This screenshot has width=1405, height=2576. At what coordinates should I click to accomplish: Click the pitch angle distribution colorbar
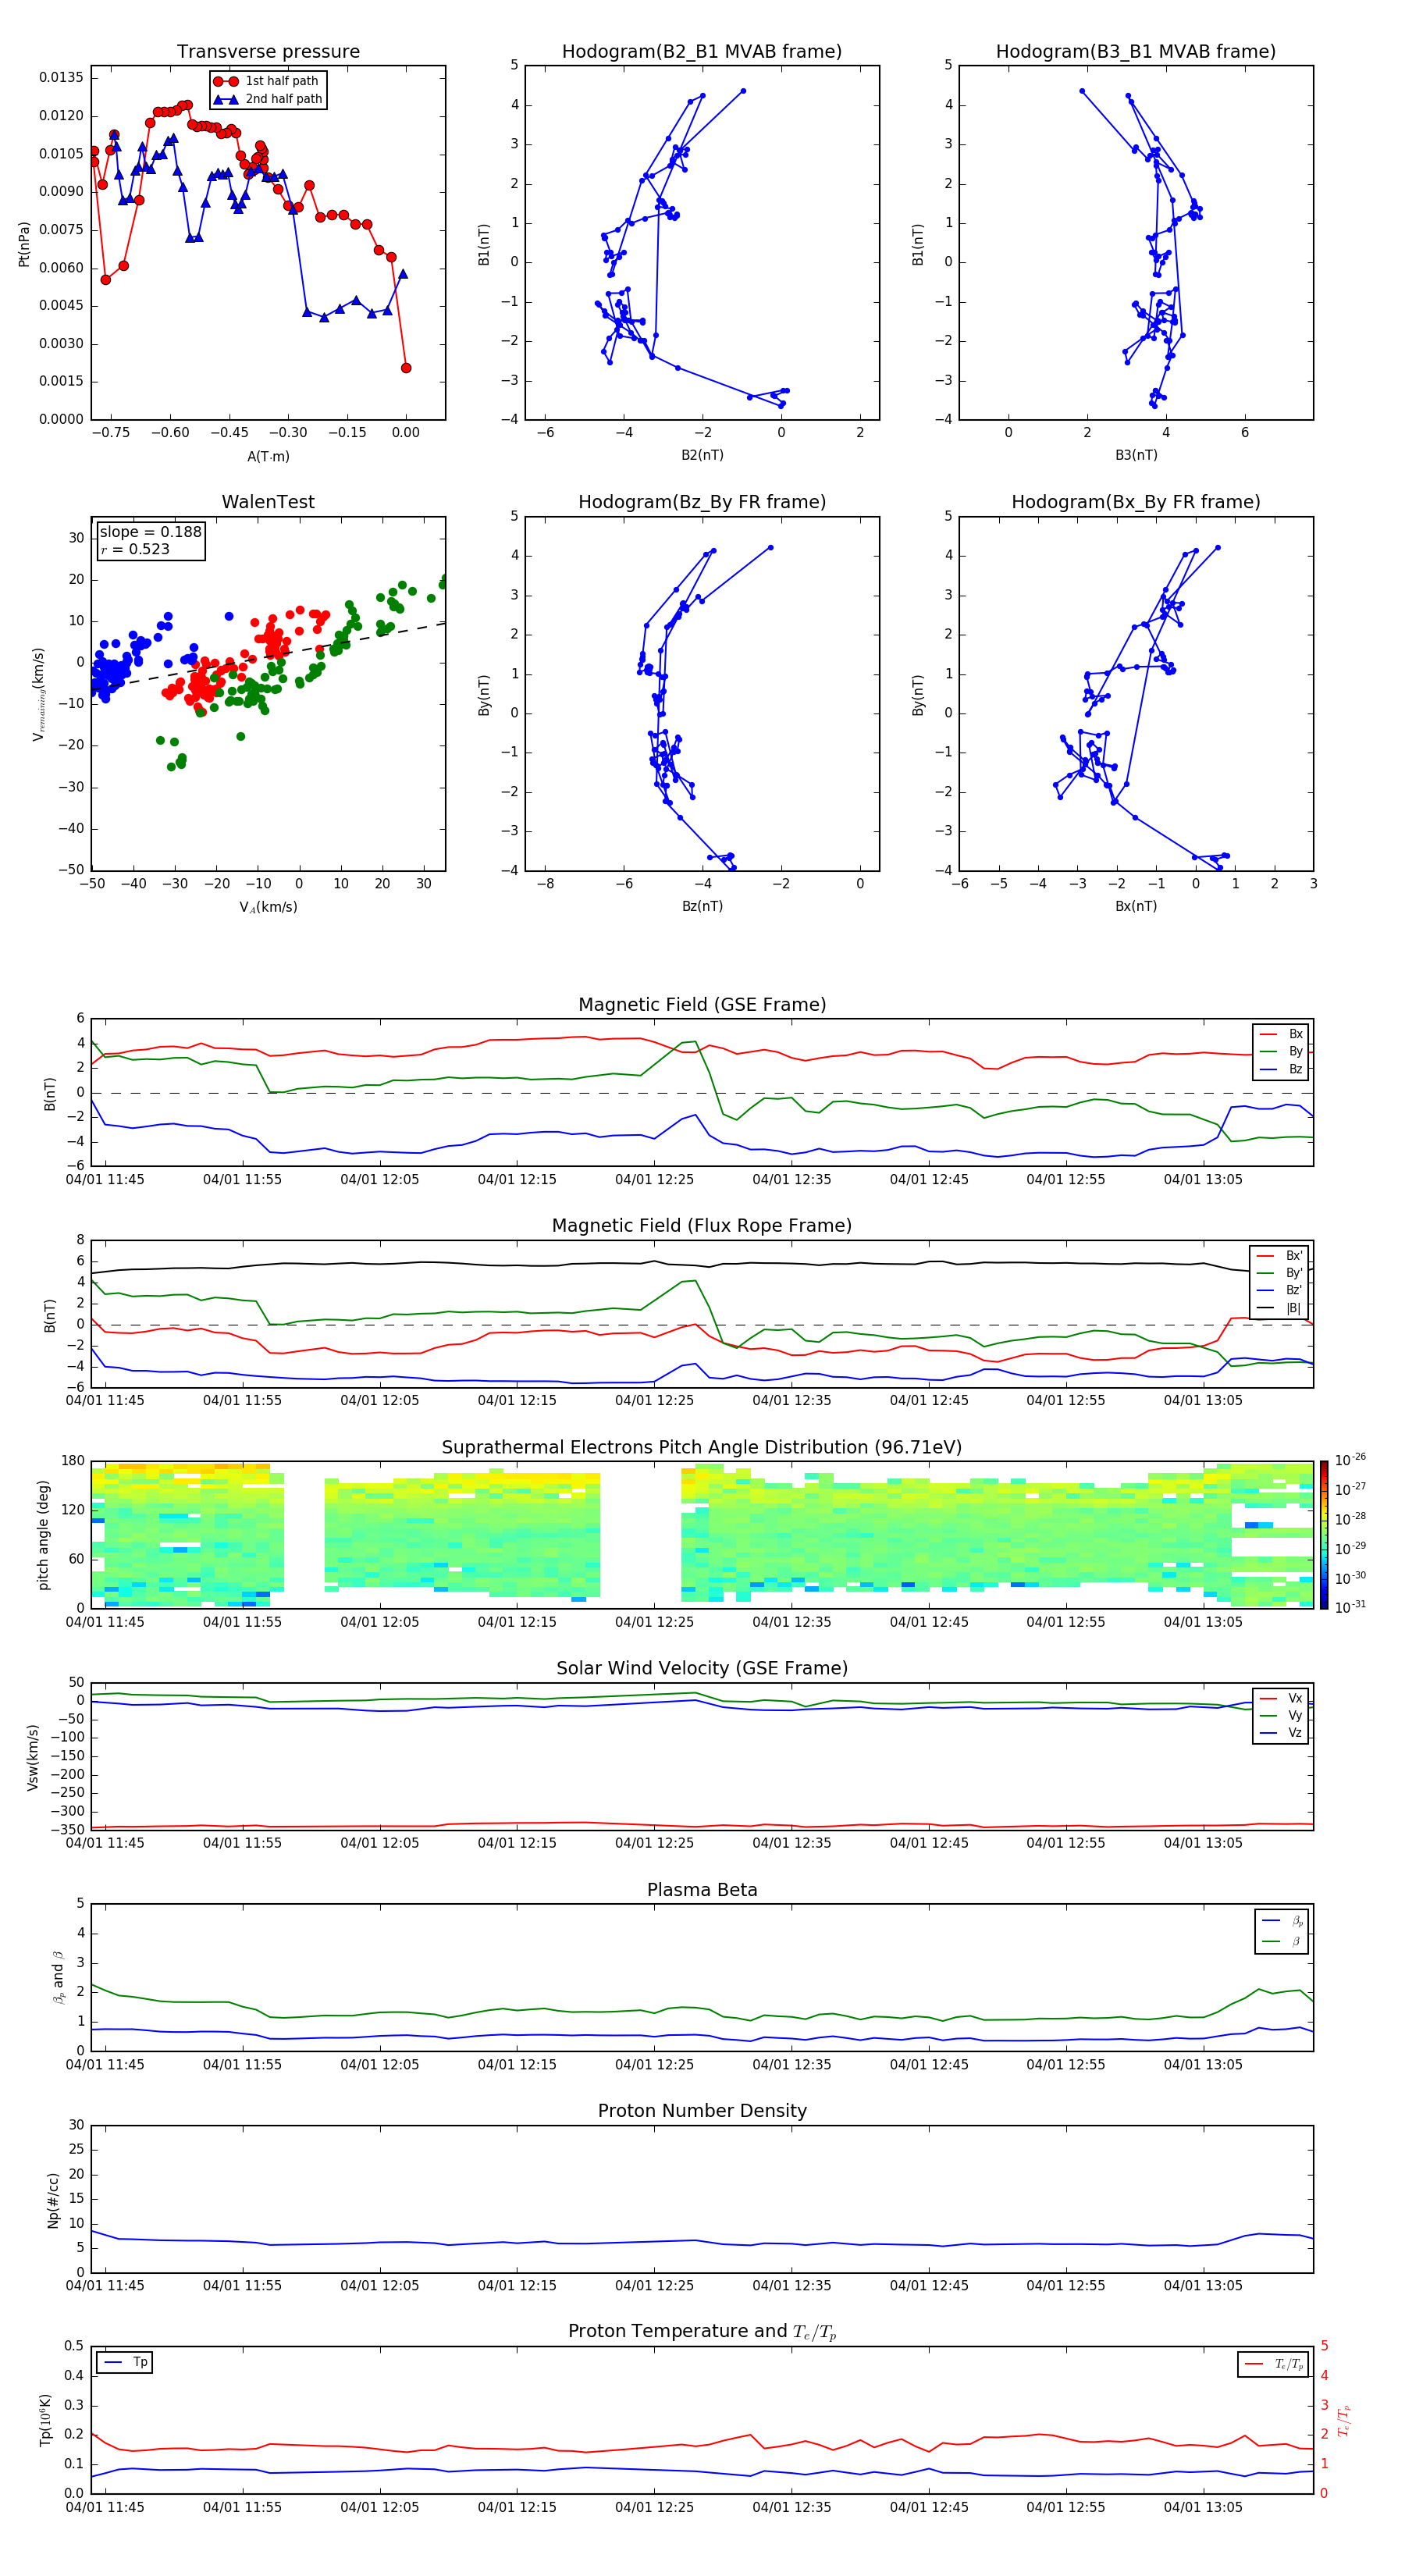point(1324,1534)
